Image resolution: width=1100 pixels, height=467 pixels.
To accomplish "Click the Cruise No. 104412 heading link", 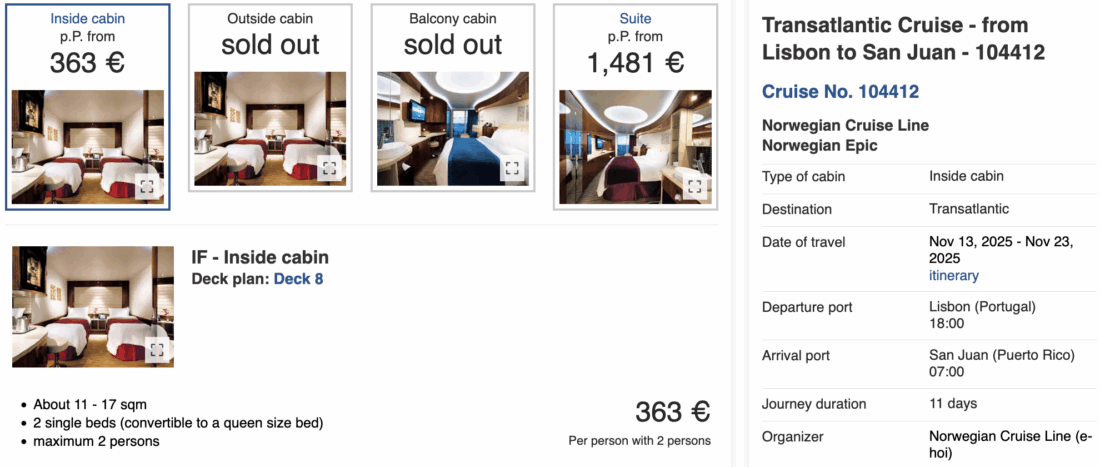I will [840, 92].
